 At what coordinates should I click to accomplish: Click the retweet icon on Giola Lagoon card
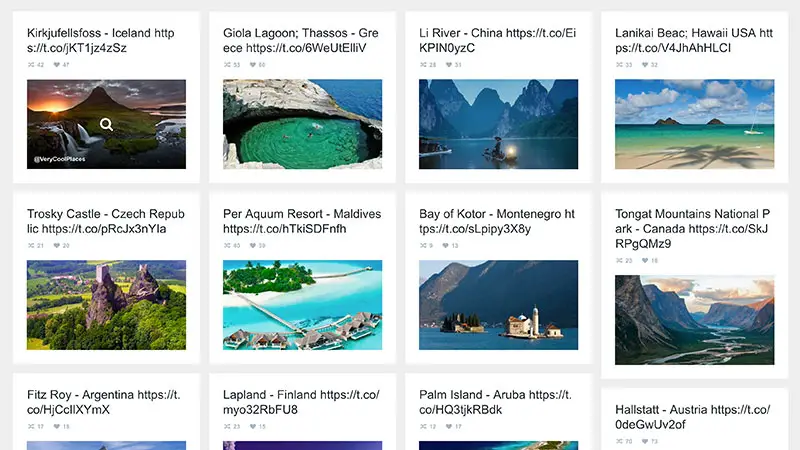(x=227, y=65)
